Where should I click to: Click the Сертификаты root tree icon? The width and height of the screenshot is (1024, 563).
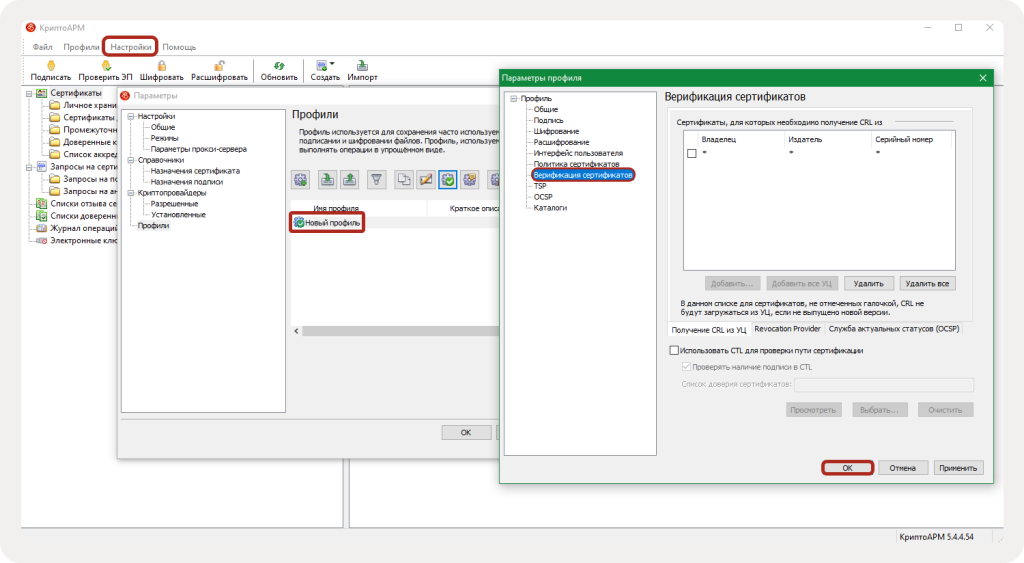pyautogui.click(x=41, y=93)
